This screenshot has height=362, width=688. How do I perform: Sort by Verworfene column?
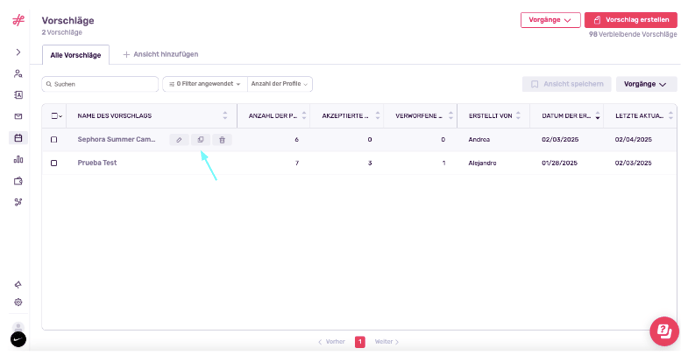(x=451, y=116)
